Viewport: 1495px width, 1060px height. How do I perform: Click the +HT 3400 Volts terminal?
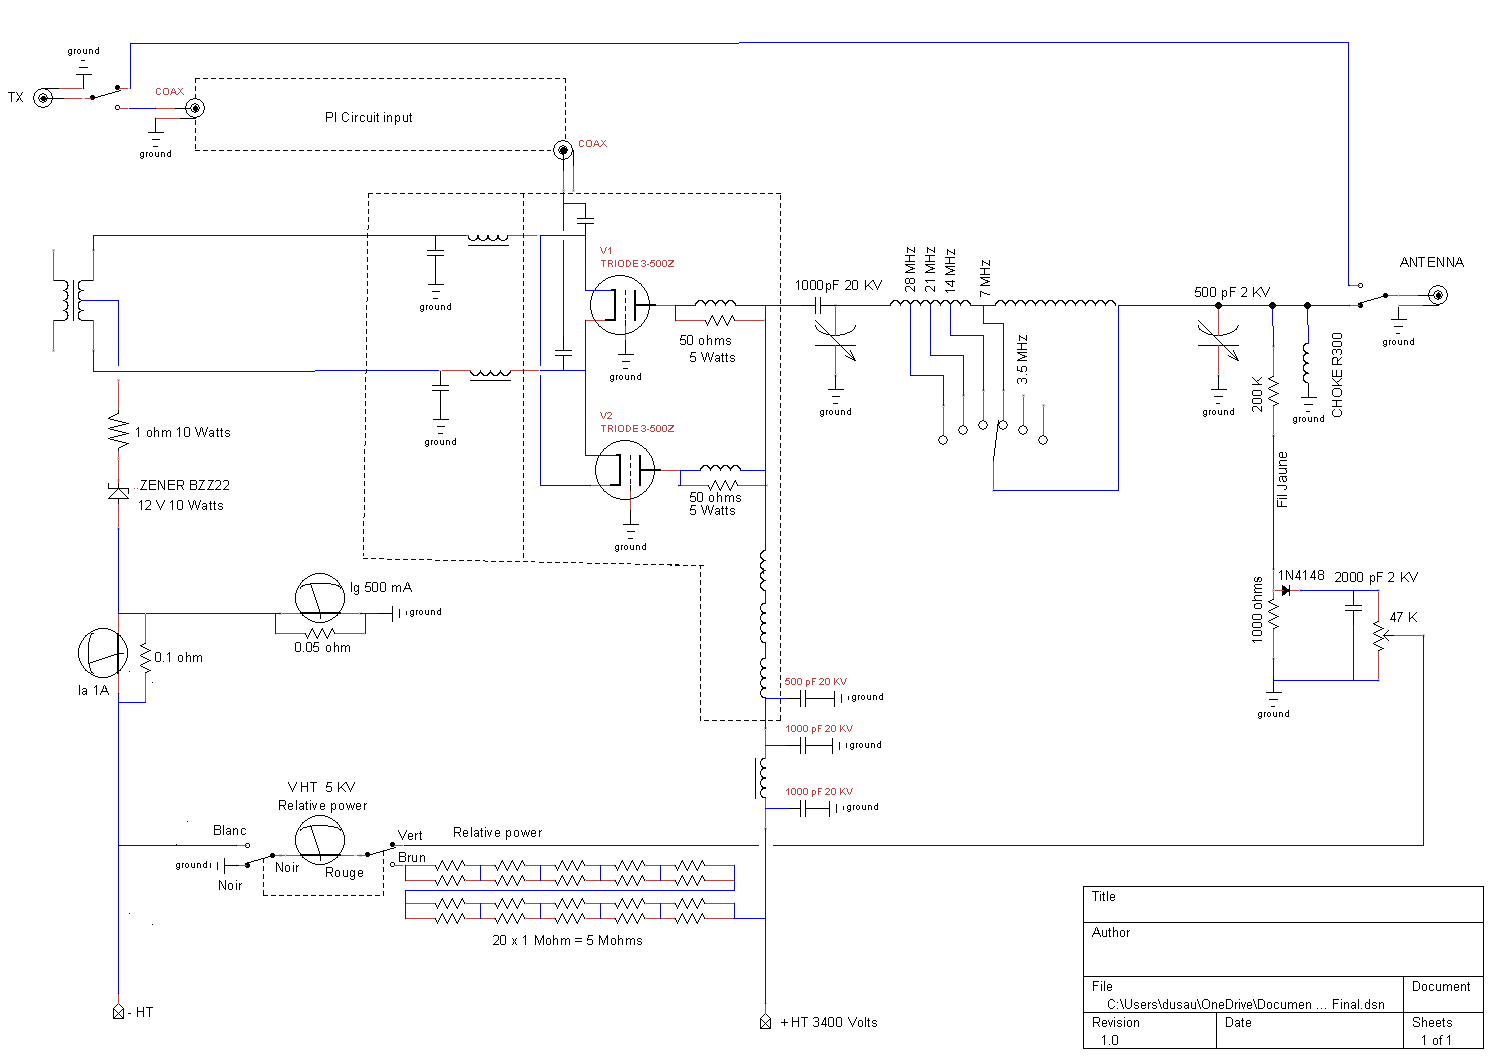(765, 1022)
